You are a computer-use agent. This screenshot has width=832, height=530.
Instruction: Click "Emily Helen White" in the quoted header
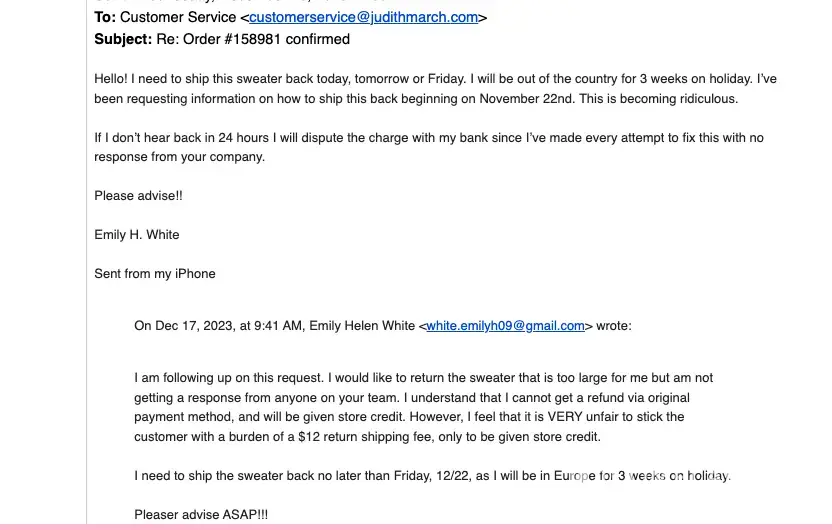pyautogui.click(x=362, y=325)
